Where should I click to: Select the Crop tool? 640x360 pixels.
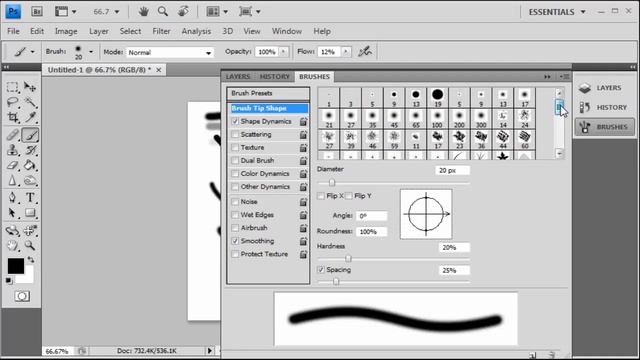click(12, 118)
